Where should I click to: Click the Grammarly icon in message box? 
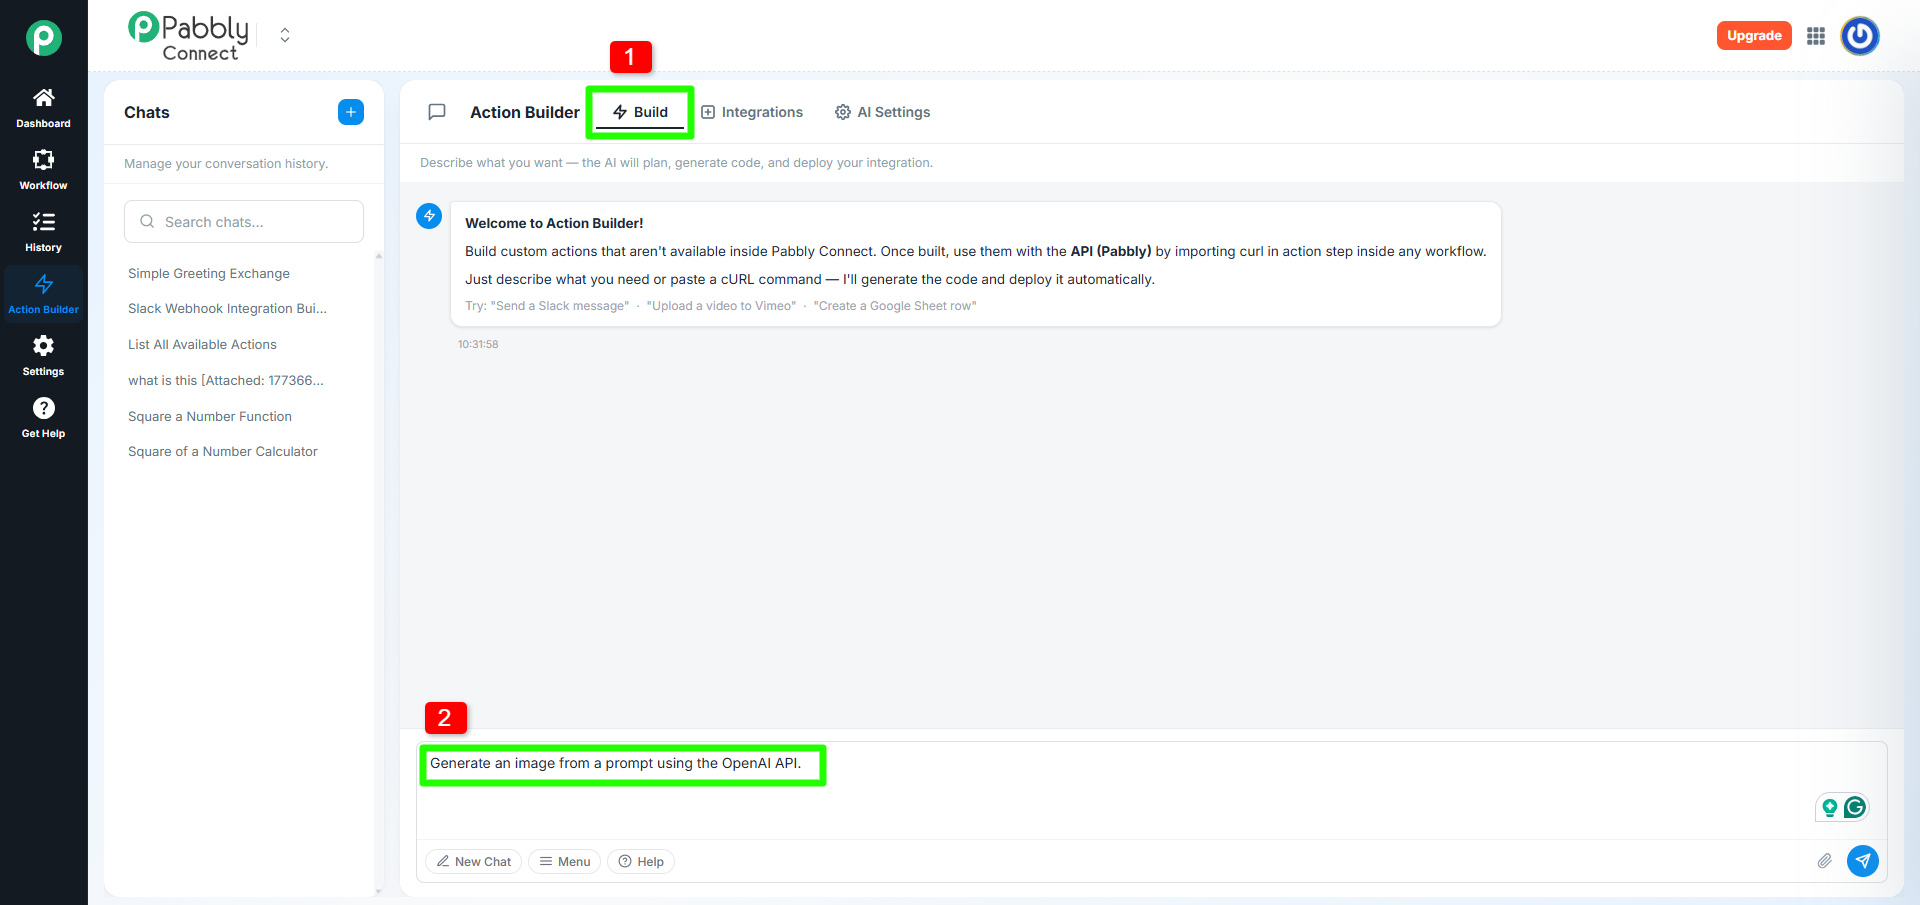[1854, 807]
